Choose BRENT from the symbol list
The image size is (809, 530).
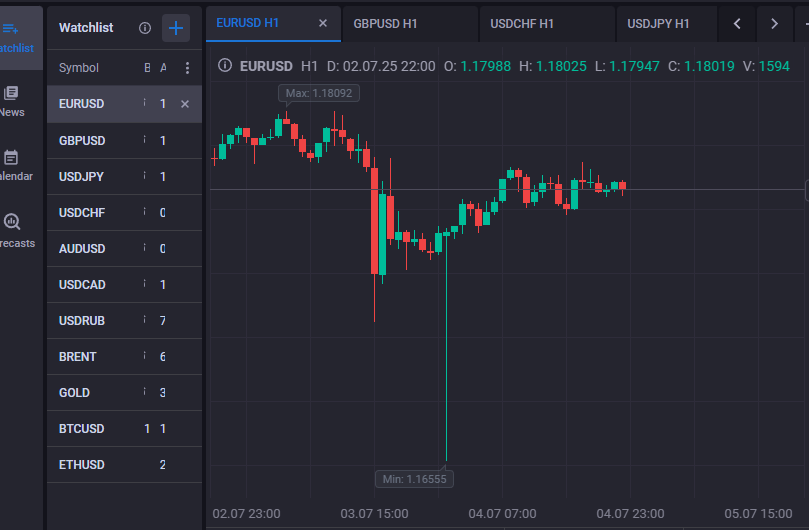[78, 357]
